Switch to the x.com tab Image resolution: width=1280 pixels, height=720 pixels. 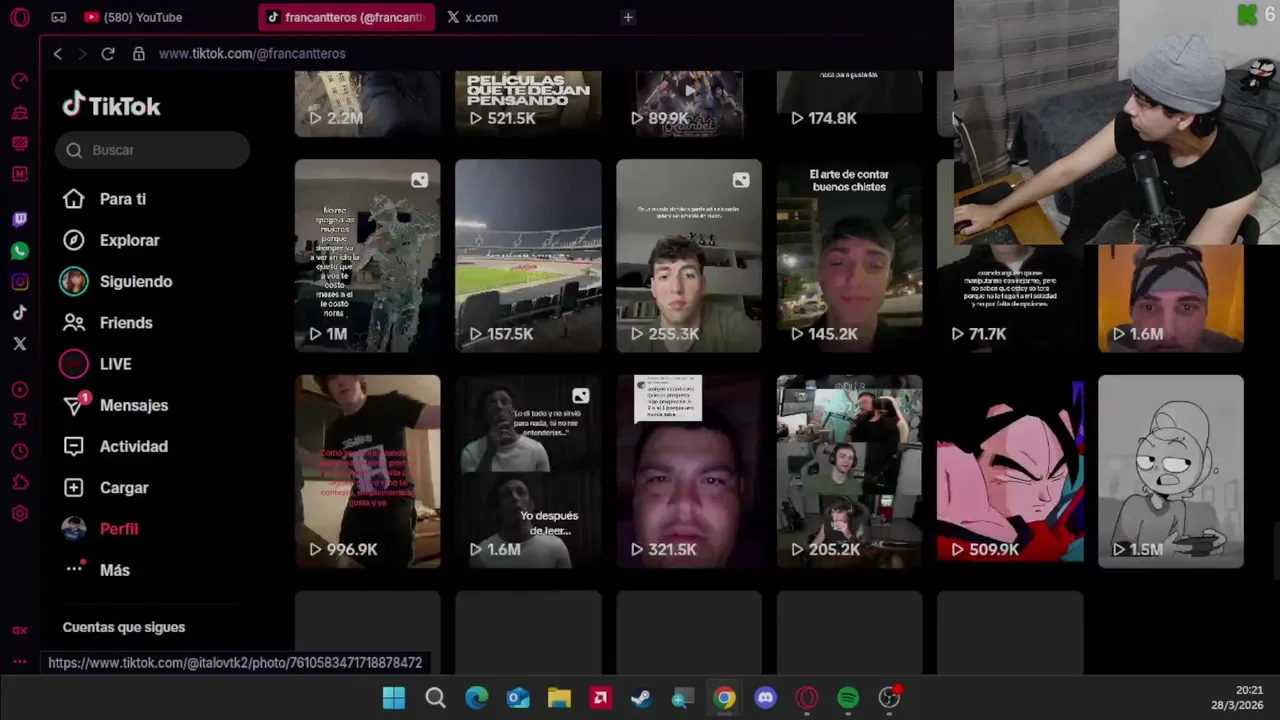(473, 17)
